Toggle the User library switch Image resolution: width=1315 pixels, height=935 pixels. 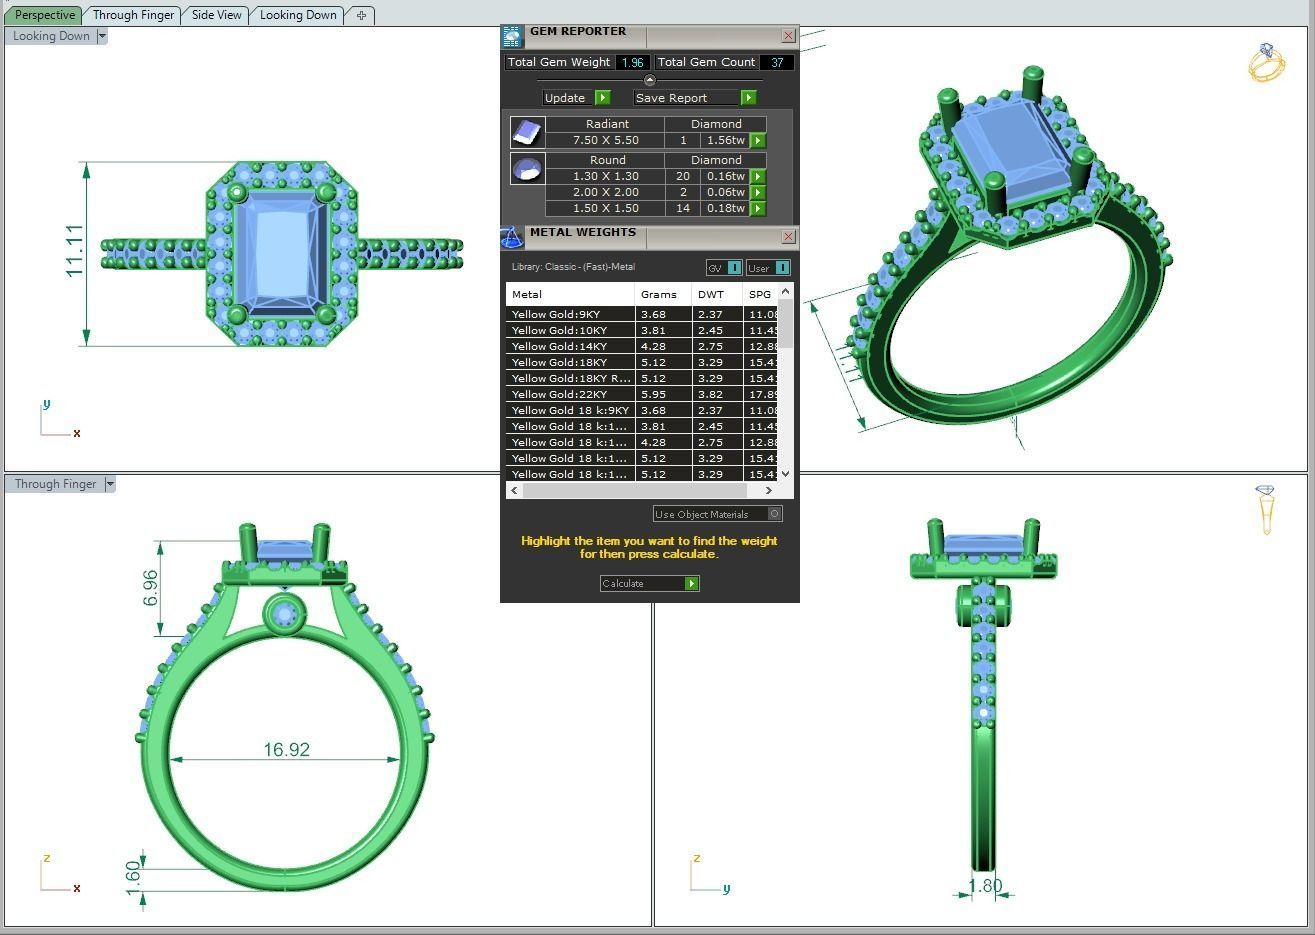point(782,268)
